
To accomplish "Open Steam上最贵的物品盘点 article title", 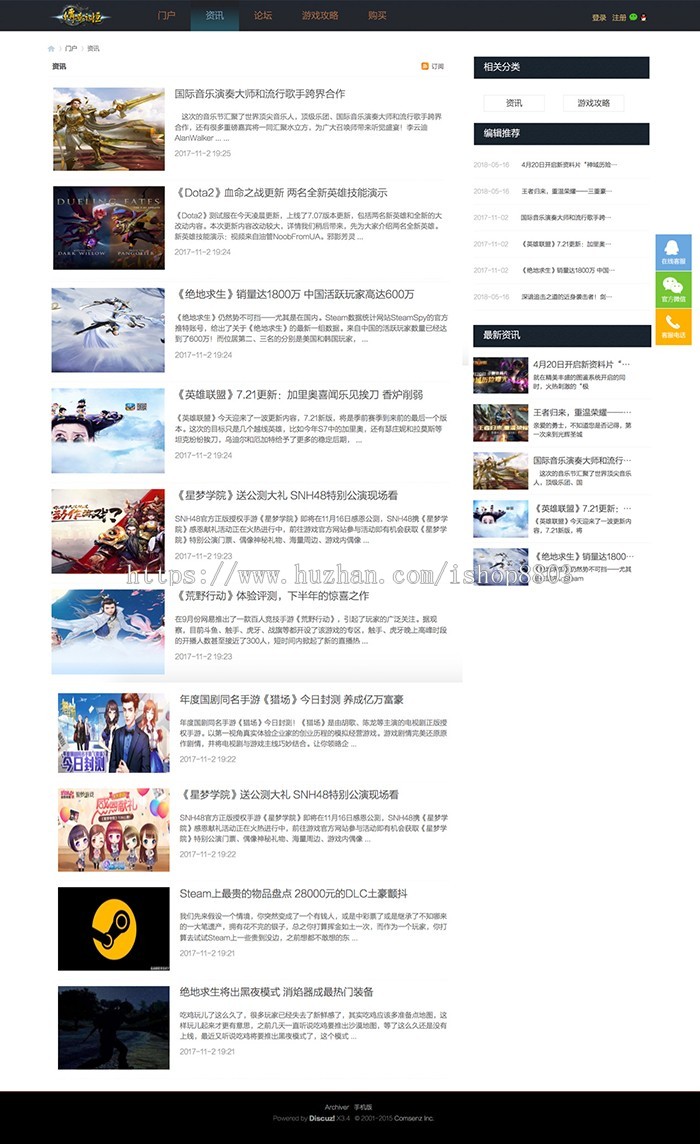I will coord(293,893).
